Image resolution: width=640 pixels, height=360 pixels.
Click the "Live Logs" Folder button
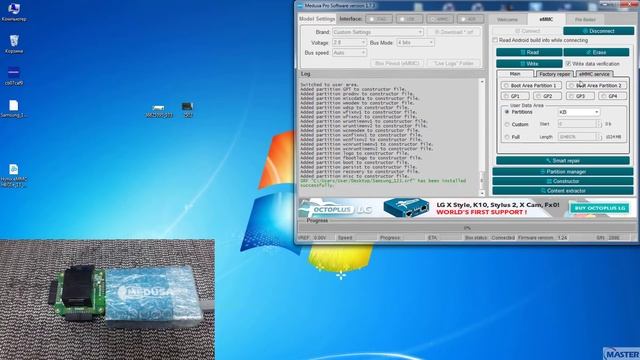click(x=453, y=63)
